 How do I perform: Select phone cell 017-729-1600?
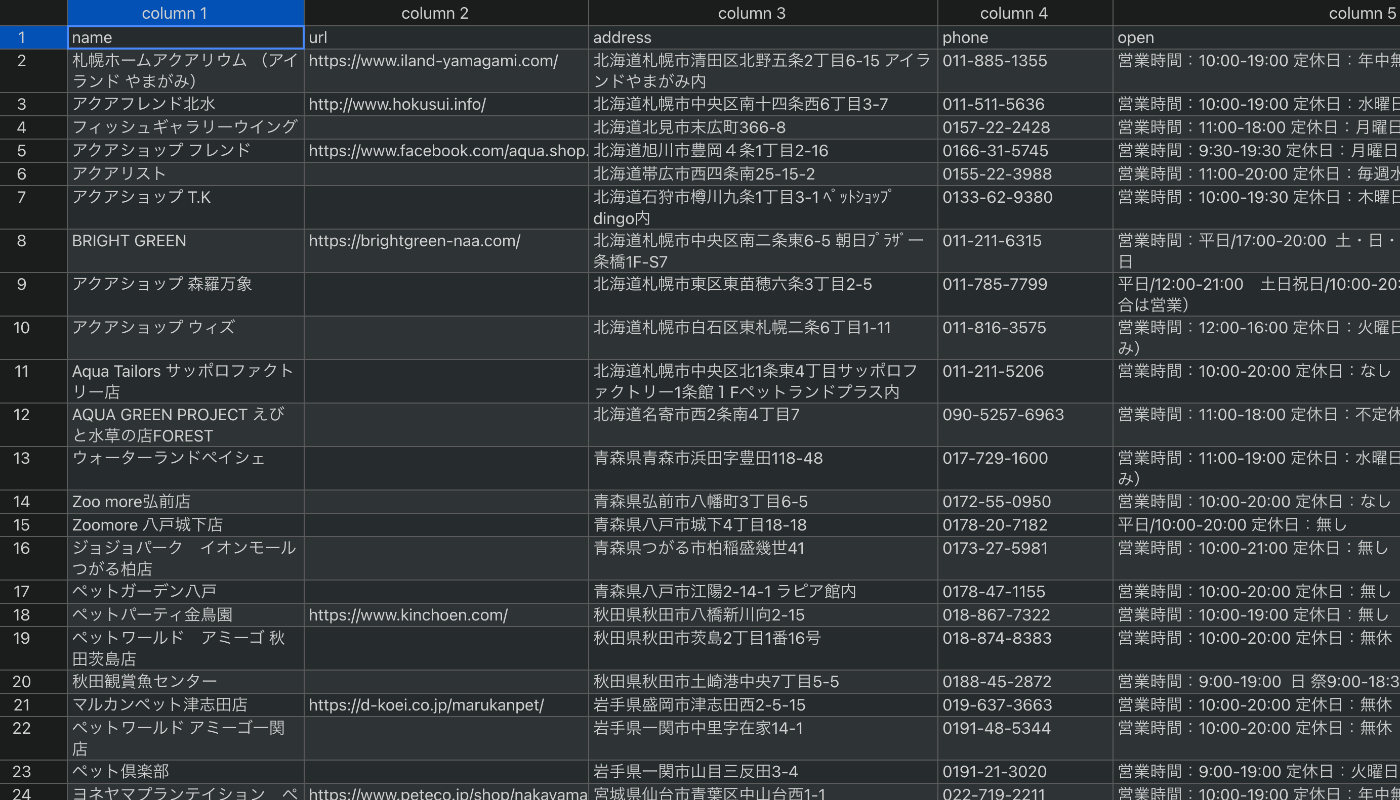click(1025, 468)
